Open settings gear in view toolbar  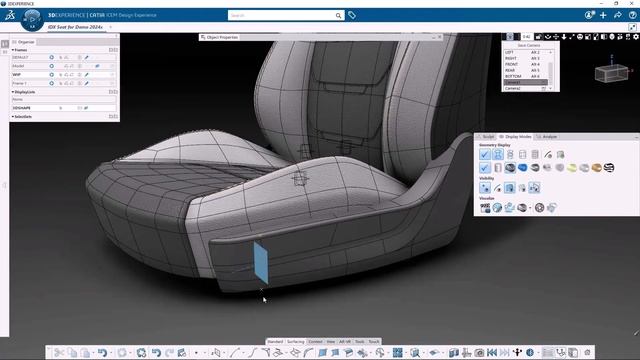[x=636, y=37]
